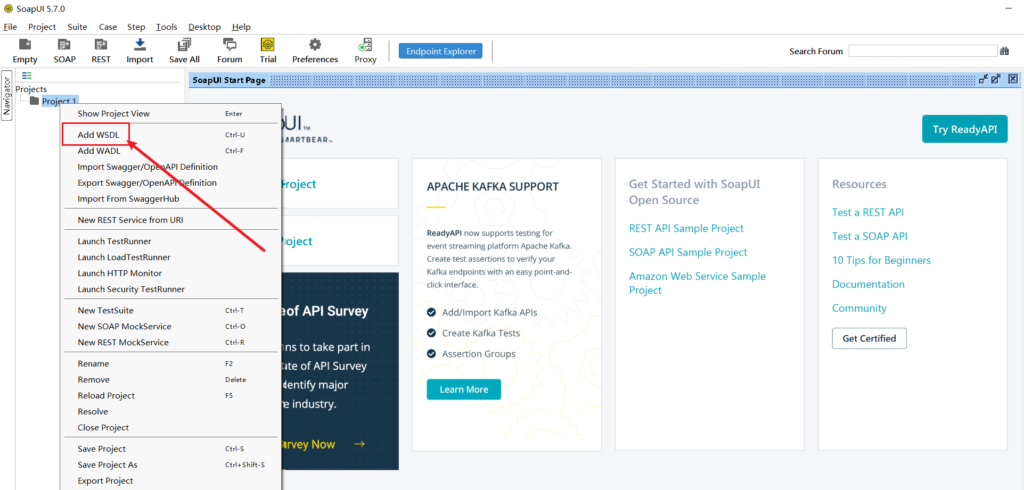Open 10 Tips for Beginners link
The height and width of the screenshot is (490, 1024).
click(882, 260)
